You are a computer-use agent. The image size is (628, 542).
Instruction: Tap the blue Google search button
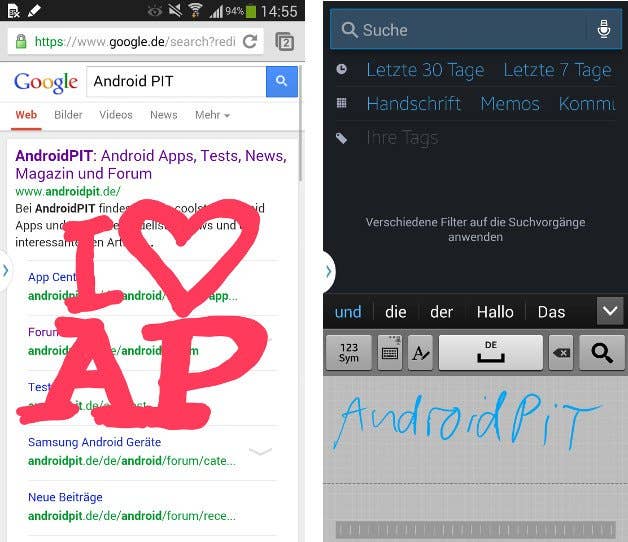point(282,81)
